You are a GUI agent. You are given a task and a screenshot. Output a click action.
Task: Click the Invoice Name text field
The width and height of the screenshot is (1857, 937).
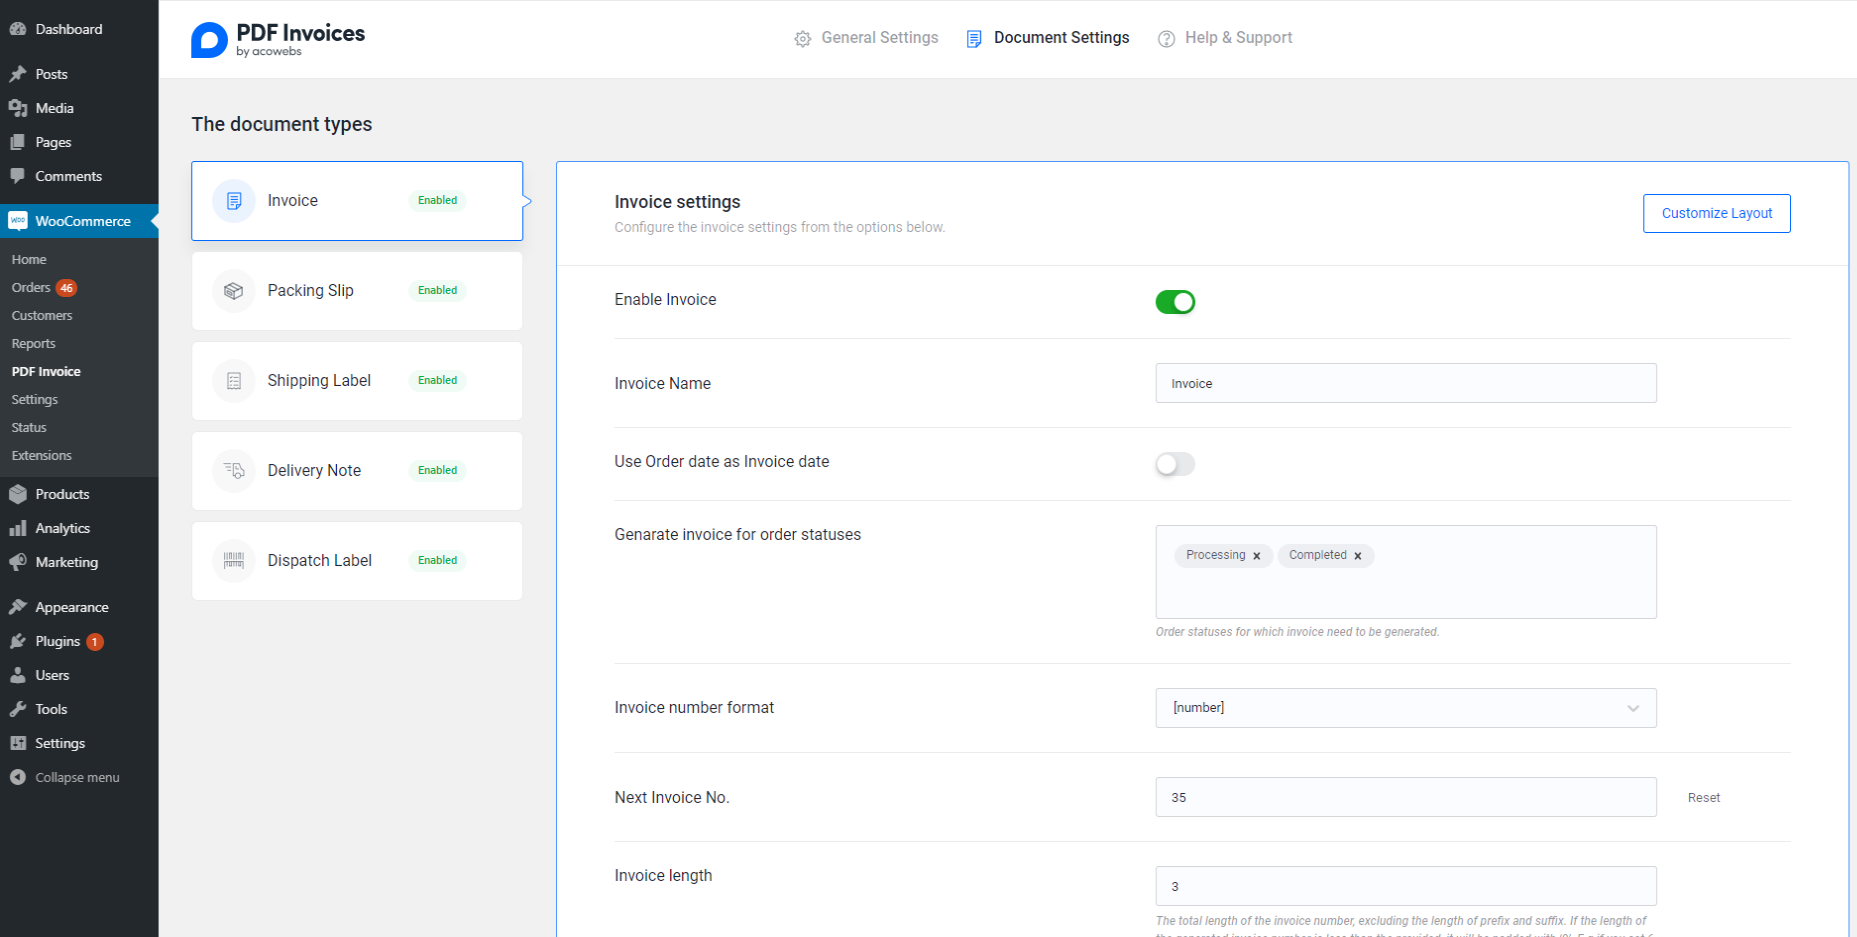(x=1405, y=384)
